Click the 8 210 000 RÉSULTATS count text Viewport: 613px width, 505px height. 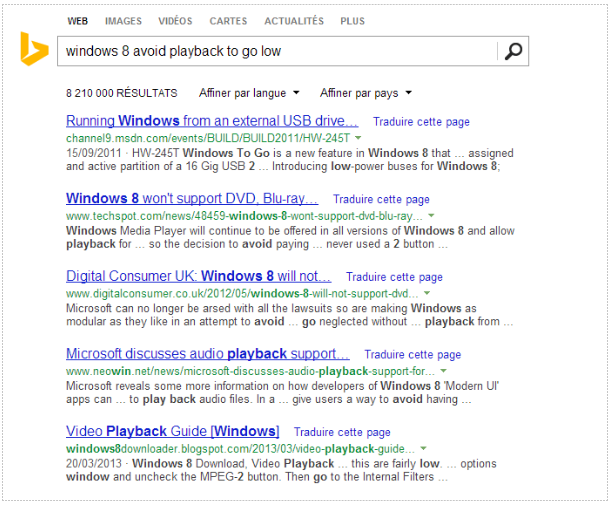[x=122, y=93]
